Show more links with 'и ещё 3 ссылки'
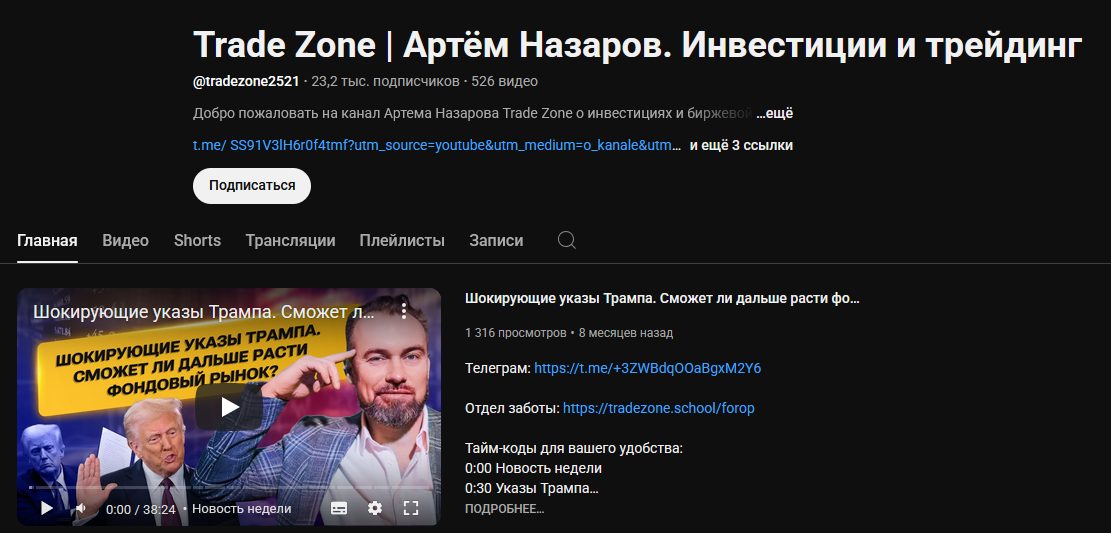This screenshot has width=1111, height=533. (x=741, y=145)
